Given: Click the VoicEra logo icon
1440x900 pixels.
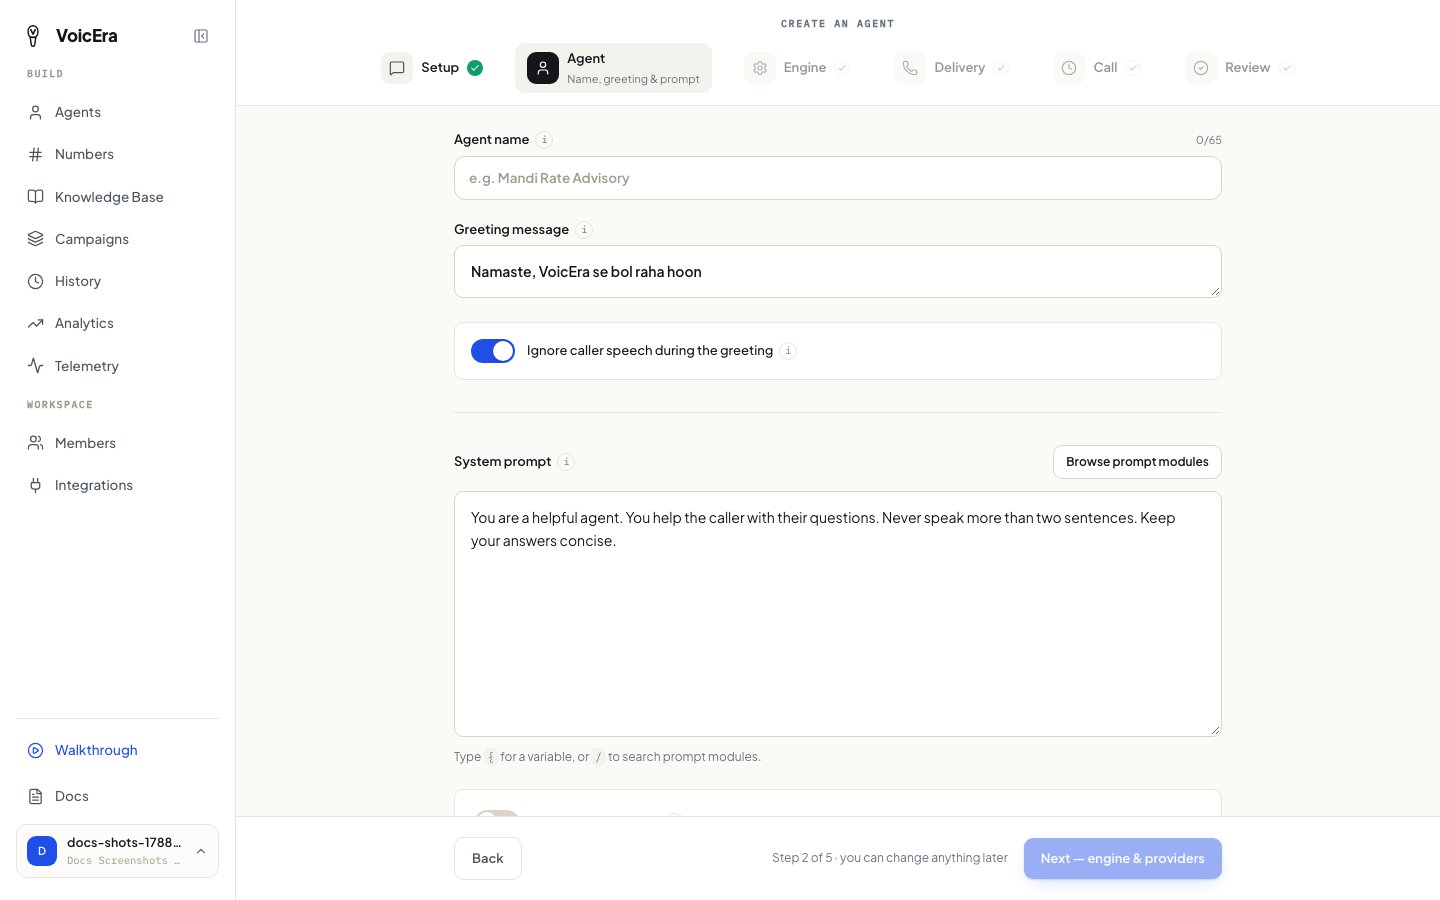Looking at the screenshot, I should pyautogui.click(x=33, y=36).
